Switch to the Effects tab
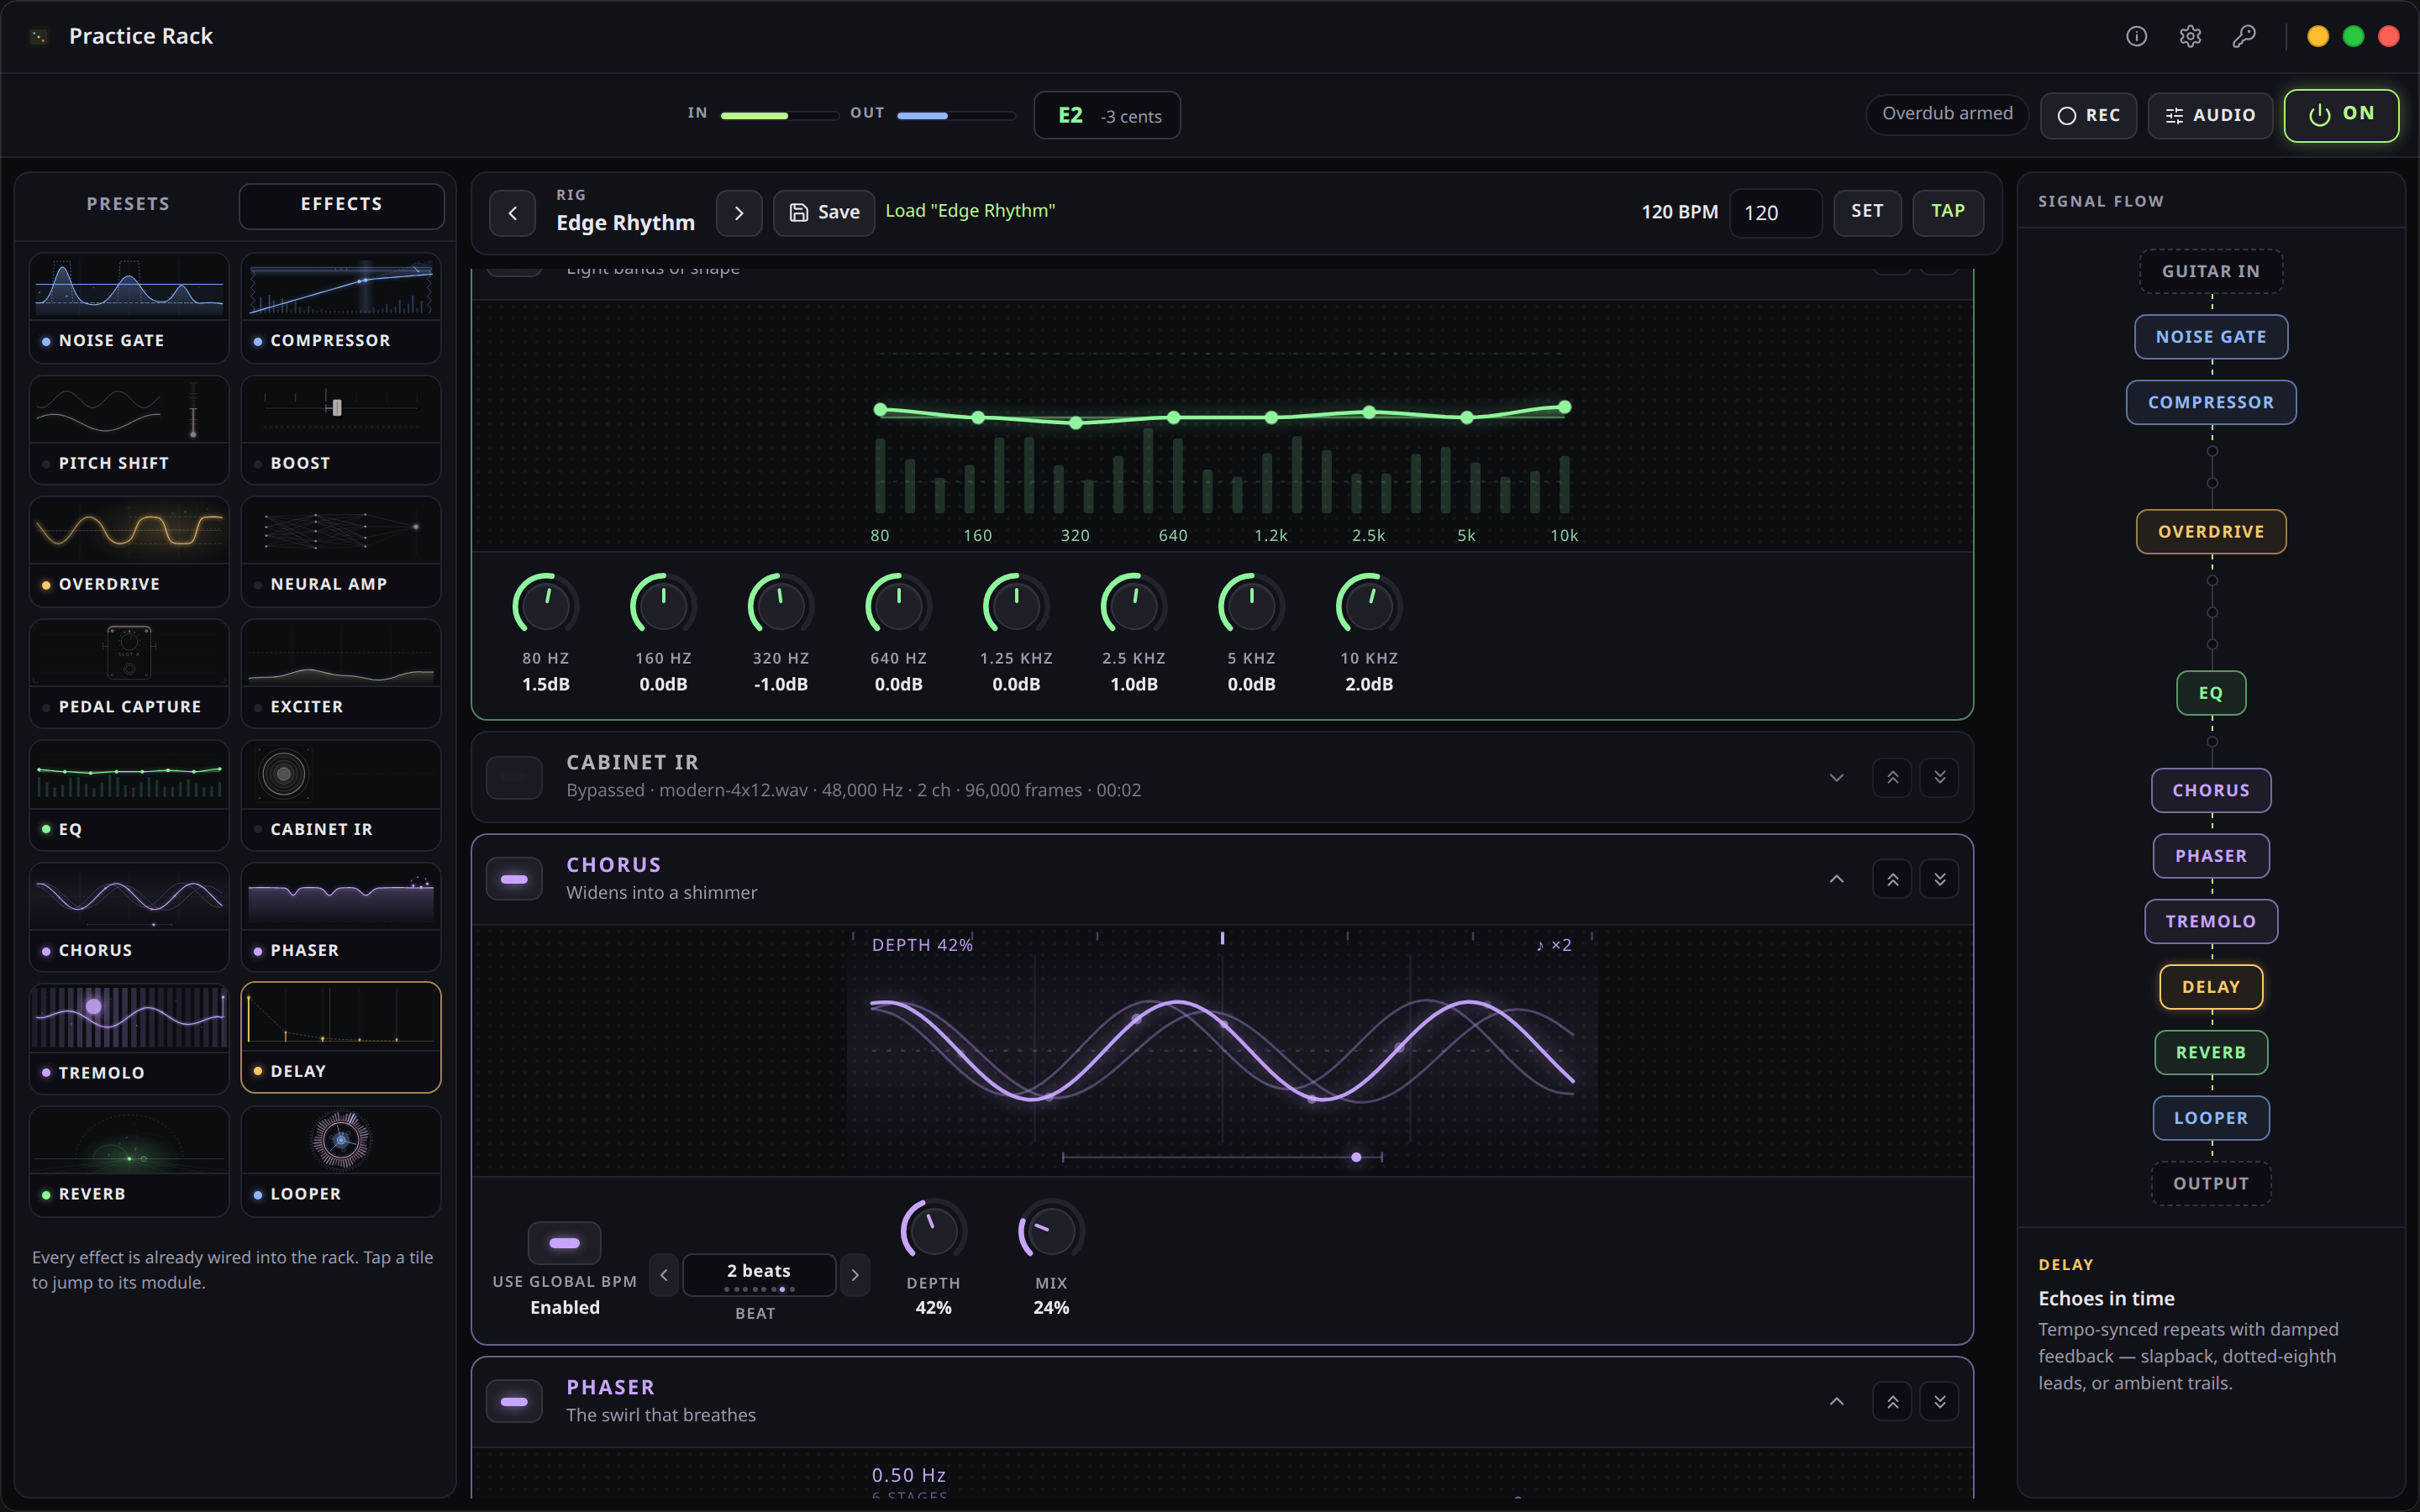This screenshot has height=1512, width=2420. click(x=341, y=205)
